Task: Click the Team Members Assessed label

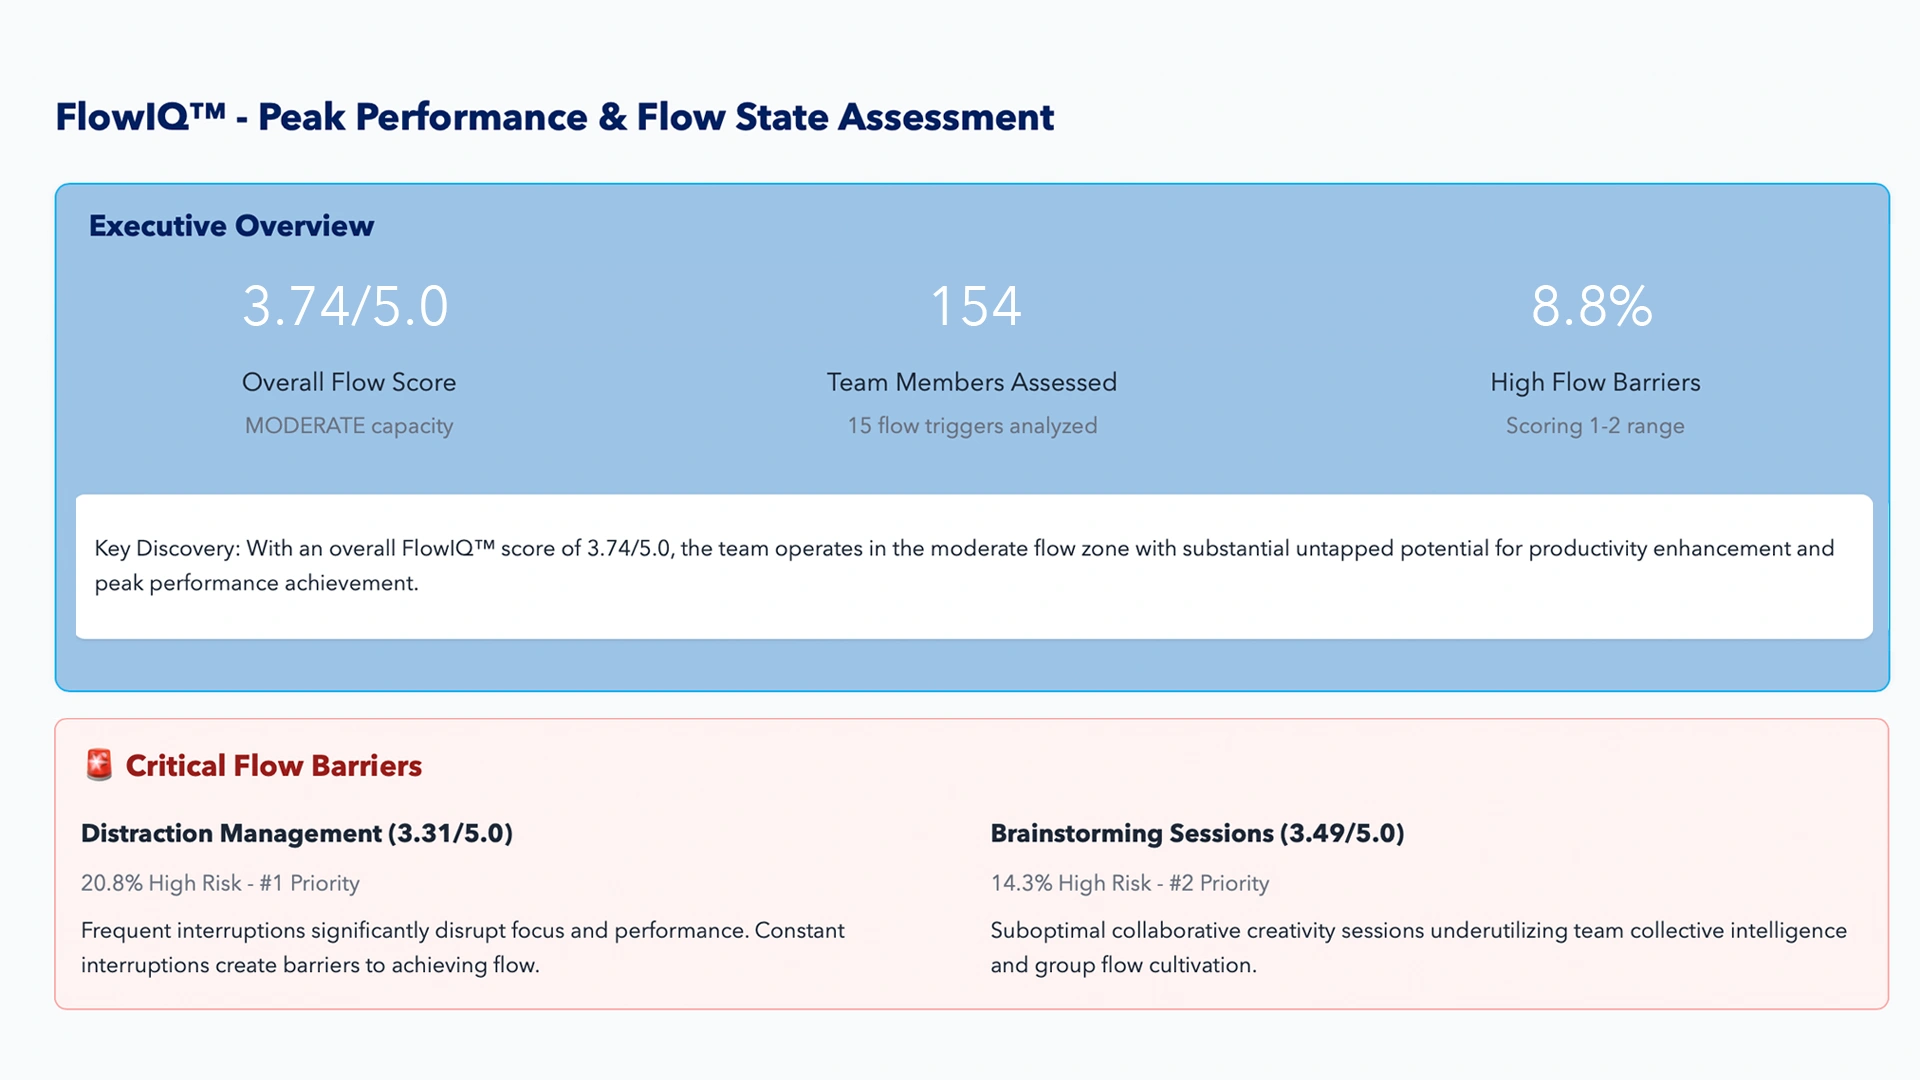Action: 971,382
